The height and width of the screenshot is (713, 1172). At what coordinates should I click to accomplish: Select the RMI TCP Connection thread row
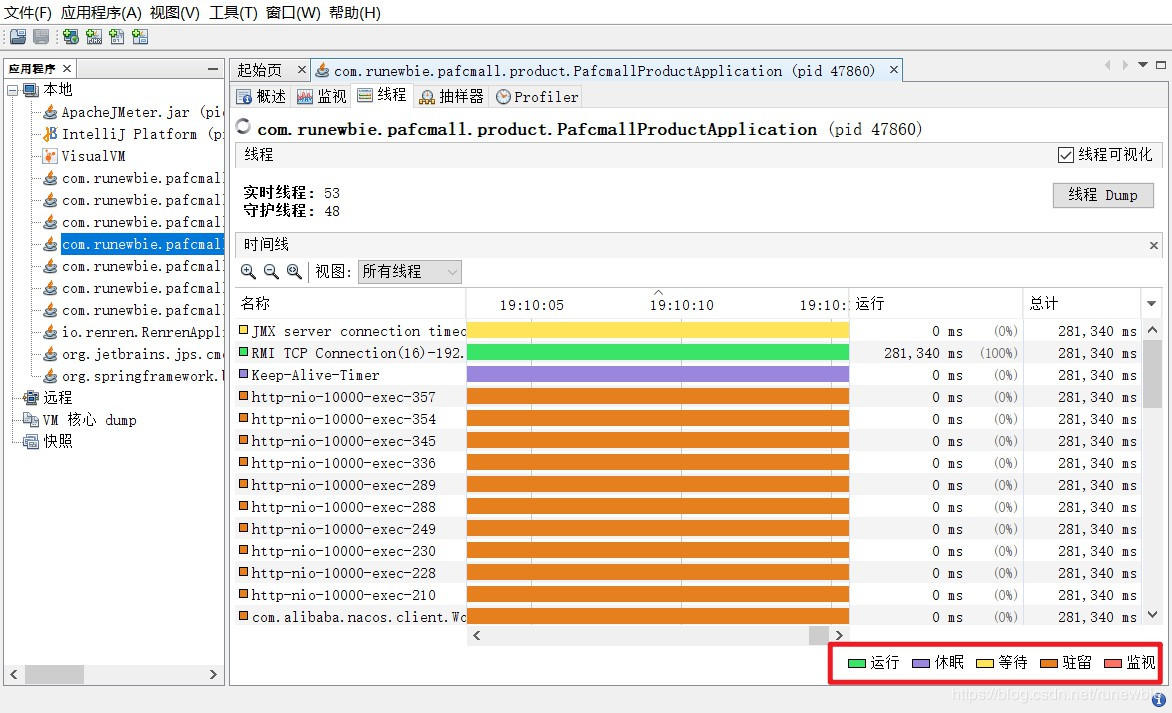(688, 353)
